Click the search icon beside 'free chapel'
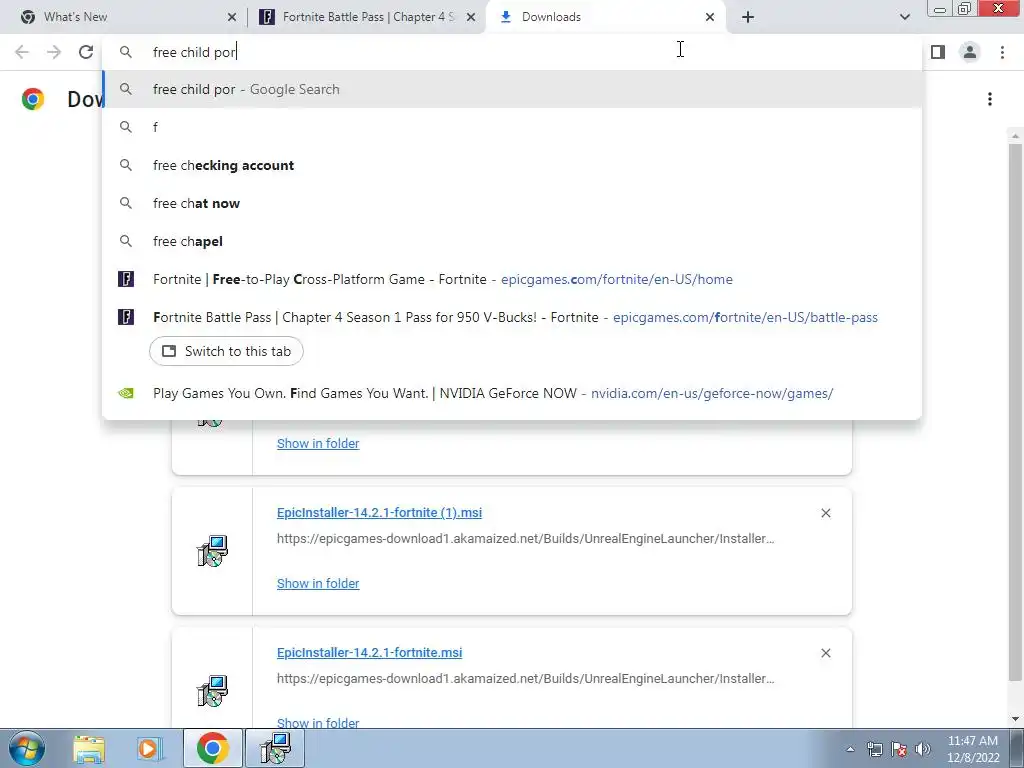1024x768 pixels. pyautogui.click(x=125, y=241)
